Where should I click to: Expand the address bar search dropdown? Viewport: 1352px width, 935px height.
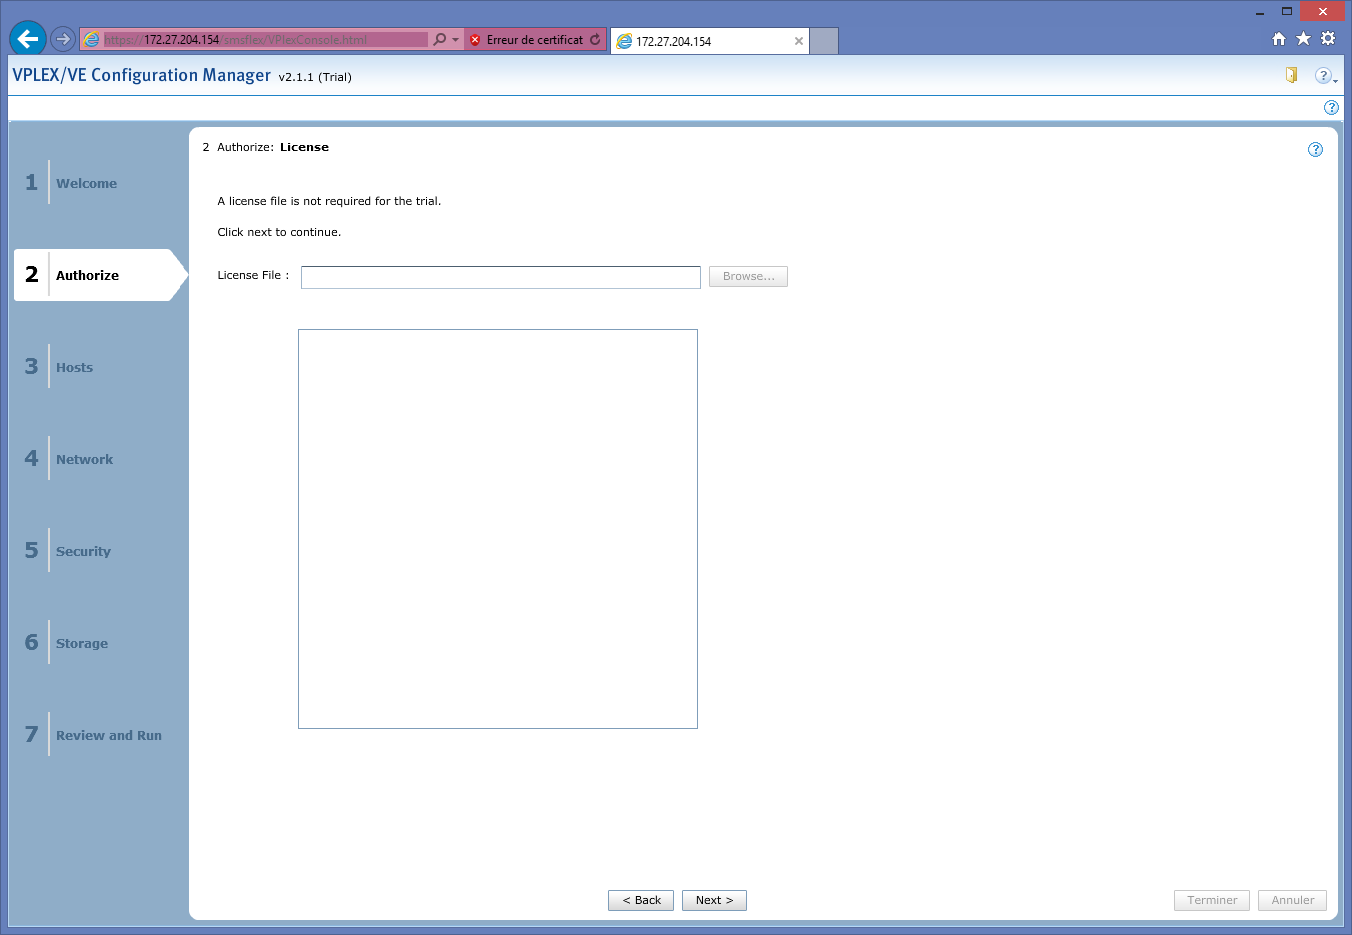(456, 40)
